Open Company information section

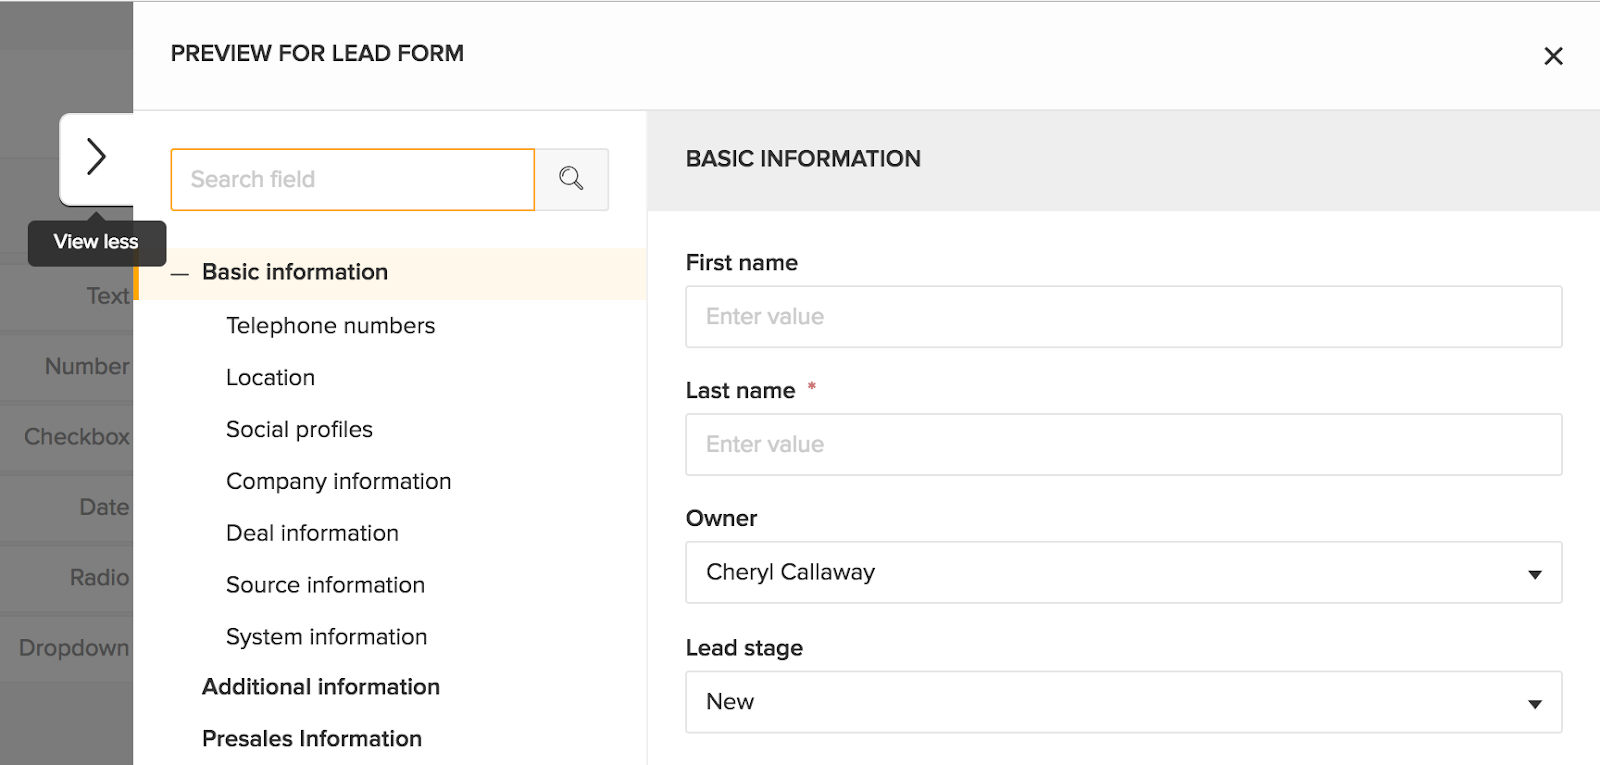click(338, 482)
